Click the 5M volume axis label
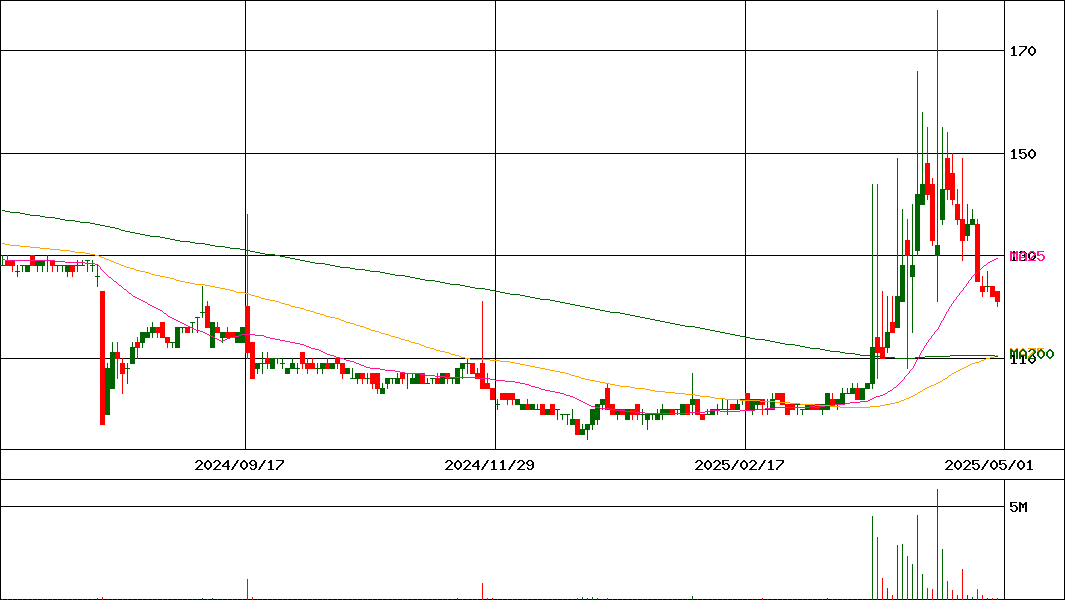1065x600 pixels. (1018, 507)
